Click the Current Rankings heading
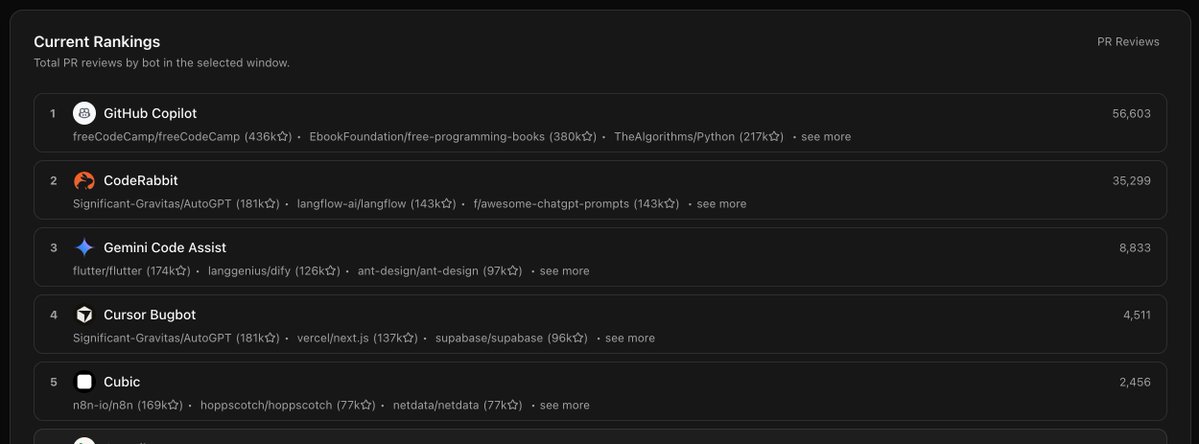1199x444 pixels. [x=97, y=42]
